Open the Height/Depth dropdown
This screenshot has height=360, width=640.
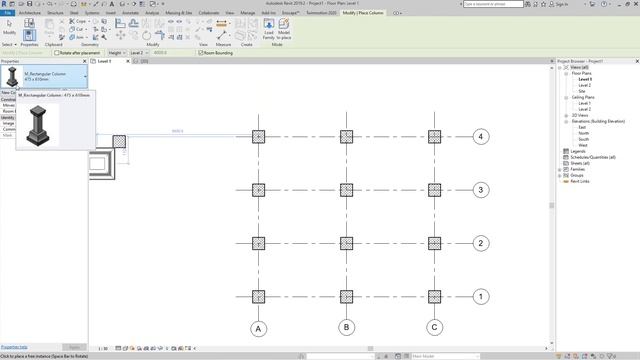[x=117, y=53]
